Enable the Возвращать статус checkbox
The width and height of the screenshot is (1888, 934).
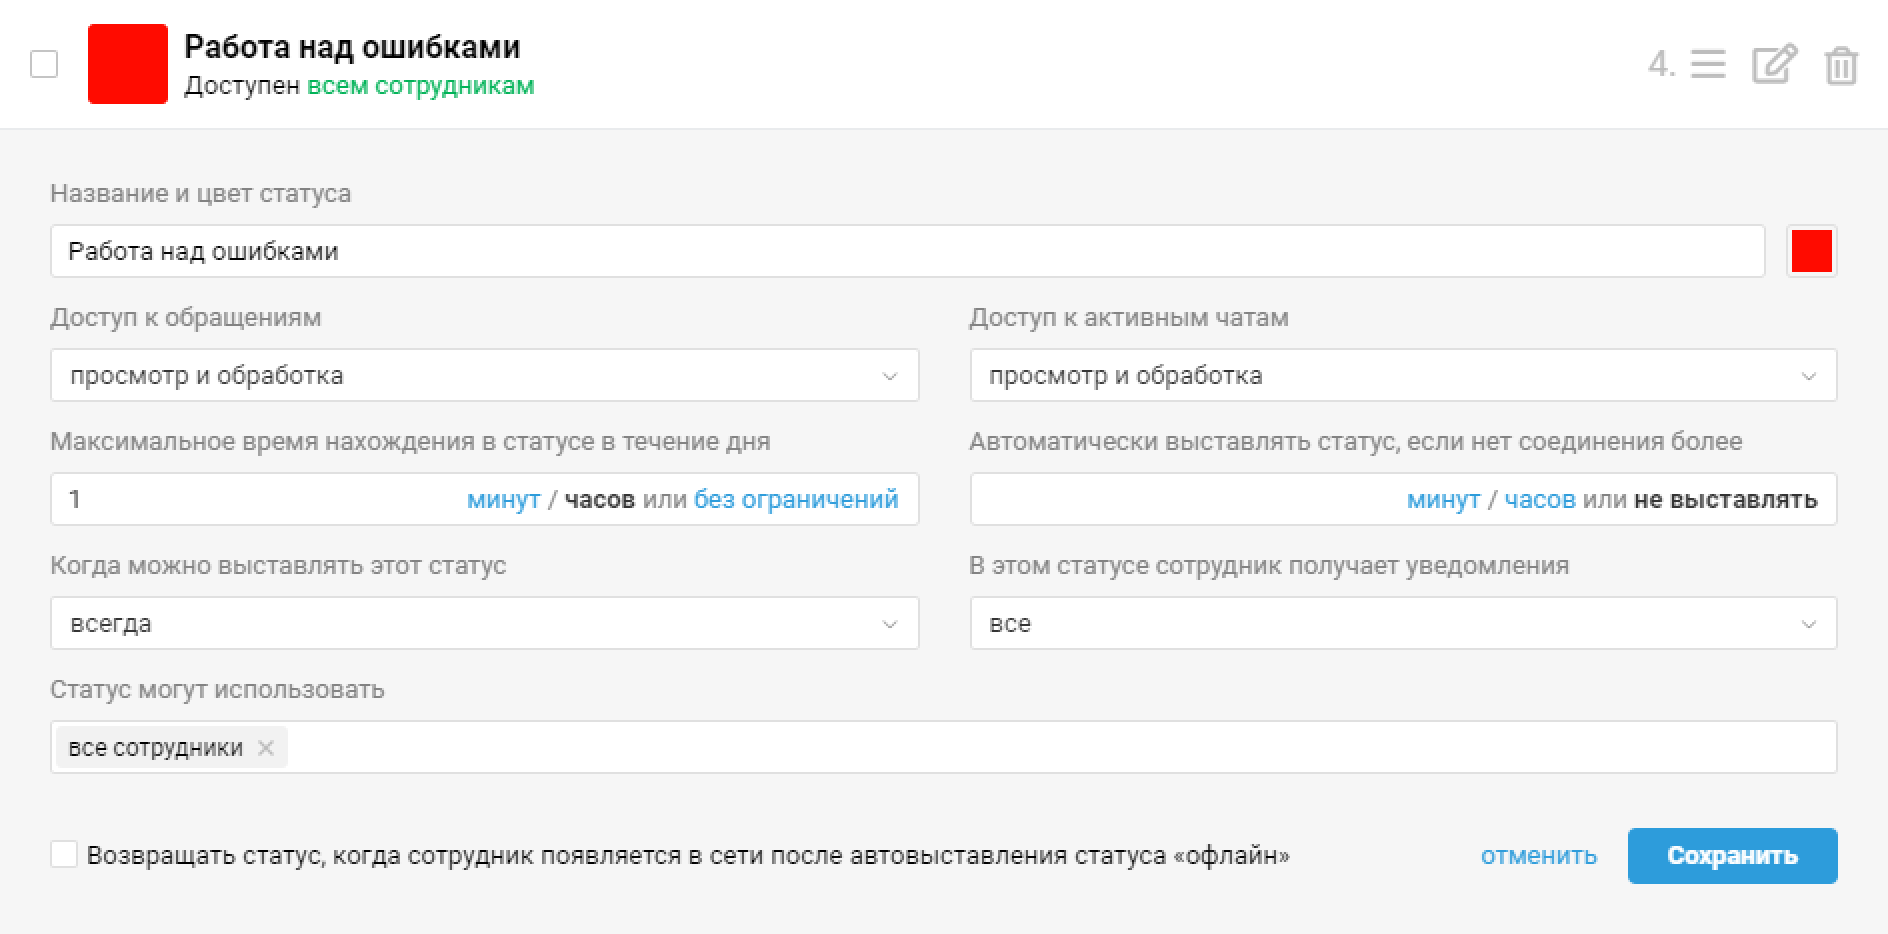click(64, 855)
